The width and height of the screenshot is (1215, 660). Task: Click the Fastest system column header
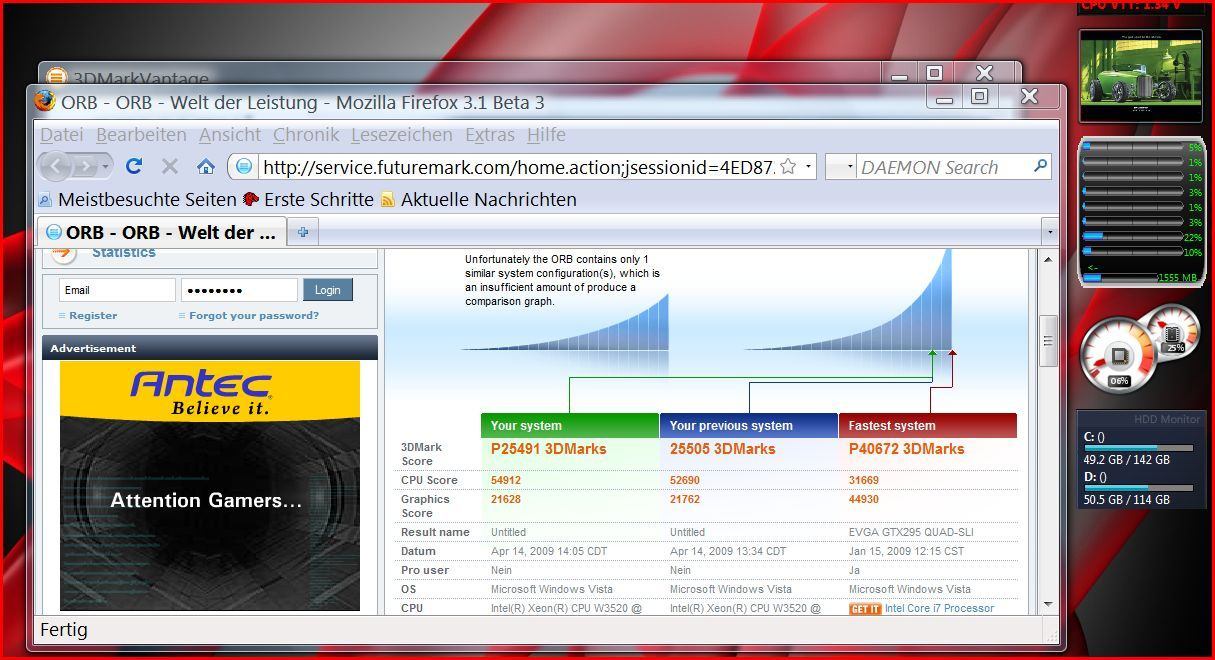[928, 426]
